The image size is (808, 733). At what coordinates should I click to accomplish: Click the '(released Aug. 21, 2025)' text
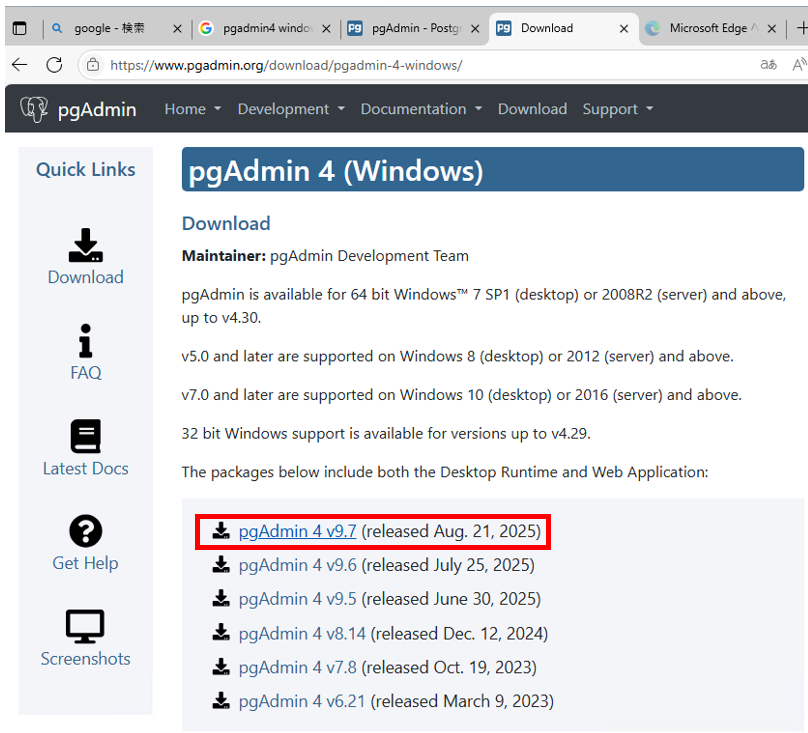[x=451, y=531]
